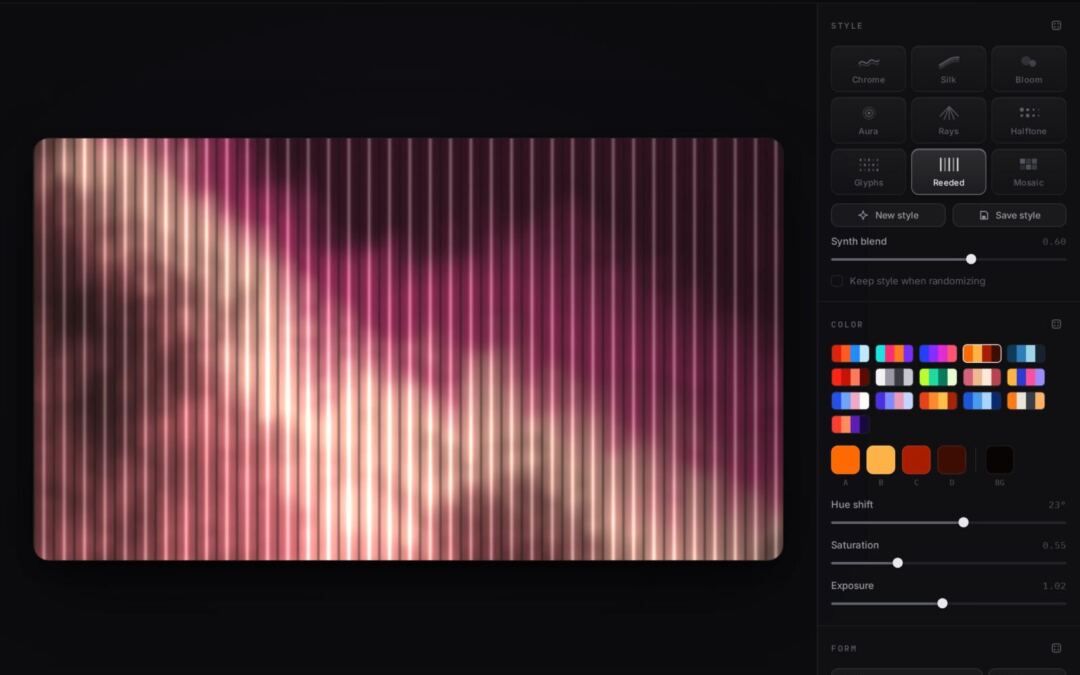Open the BG black background swatch

999,459
